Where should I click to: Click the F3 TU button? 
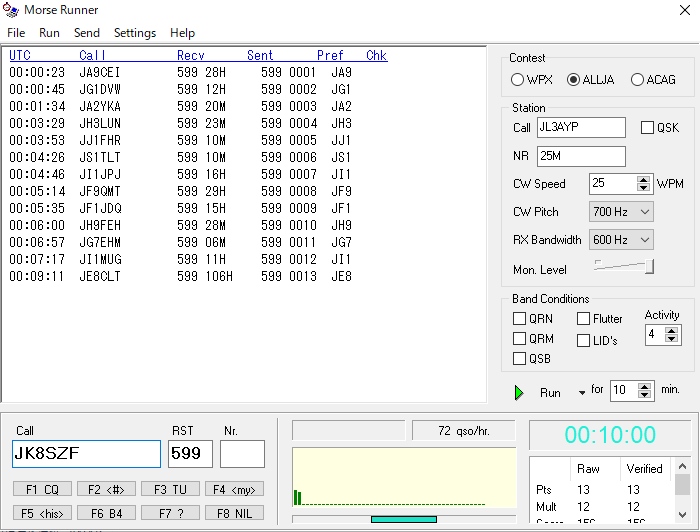tap(170, 489)
